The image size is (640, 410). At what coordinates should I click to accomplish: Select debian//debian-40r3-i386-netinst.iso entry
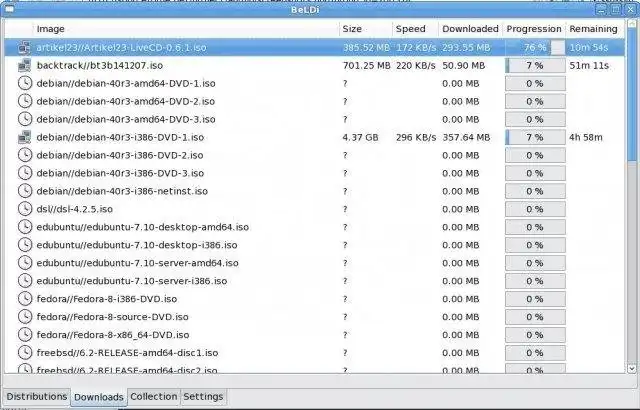coord(122,191)
